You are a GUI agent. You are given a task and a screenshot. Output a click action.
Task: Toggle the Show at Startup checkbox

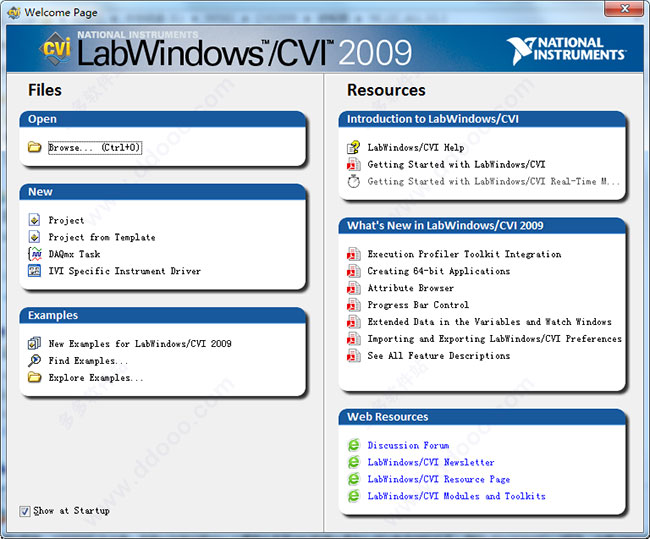click(x=24, y=511)
